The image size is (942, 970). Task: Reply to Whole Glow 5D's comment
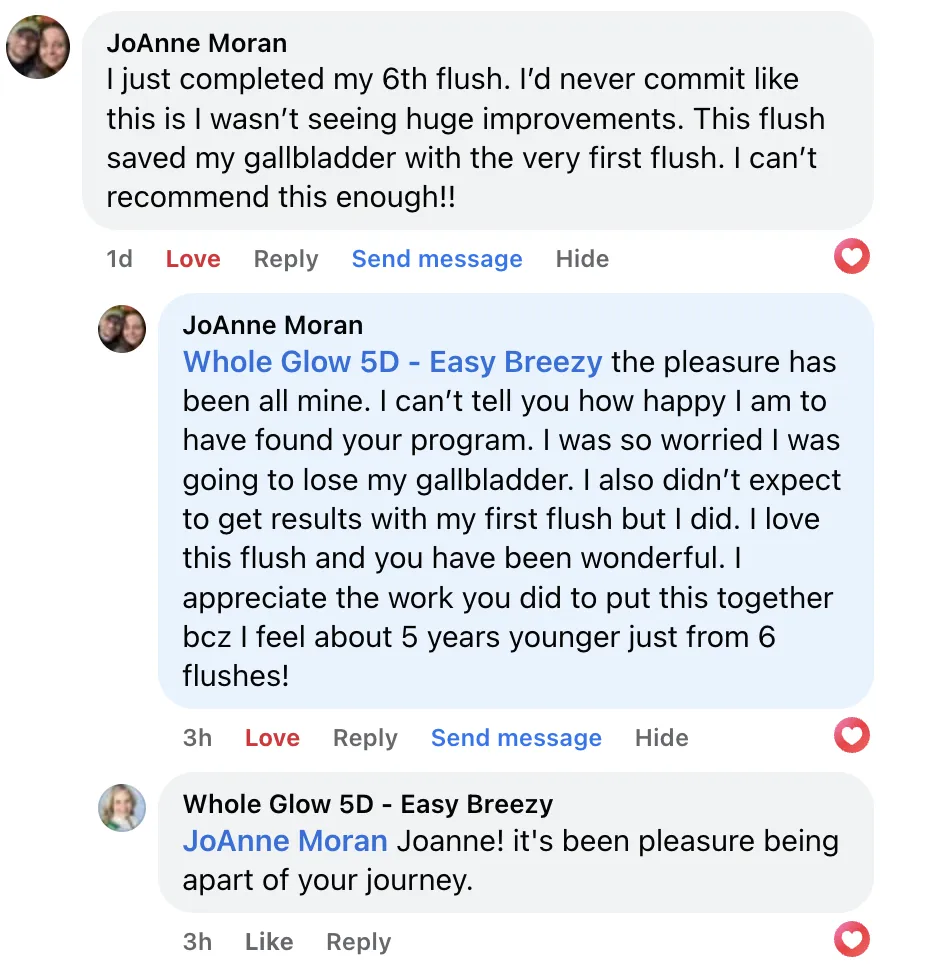pos(358,942)
